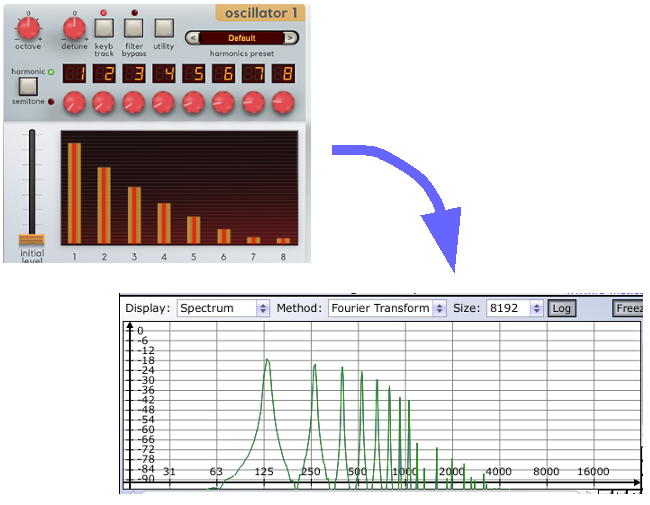
Task: Click the detune knob
Action: coord(74,28)
